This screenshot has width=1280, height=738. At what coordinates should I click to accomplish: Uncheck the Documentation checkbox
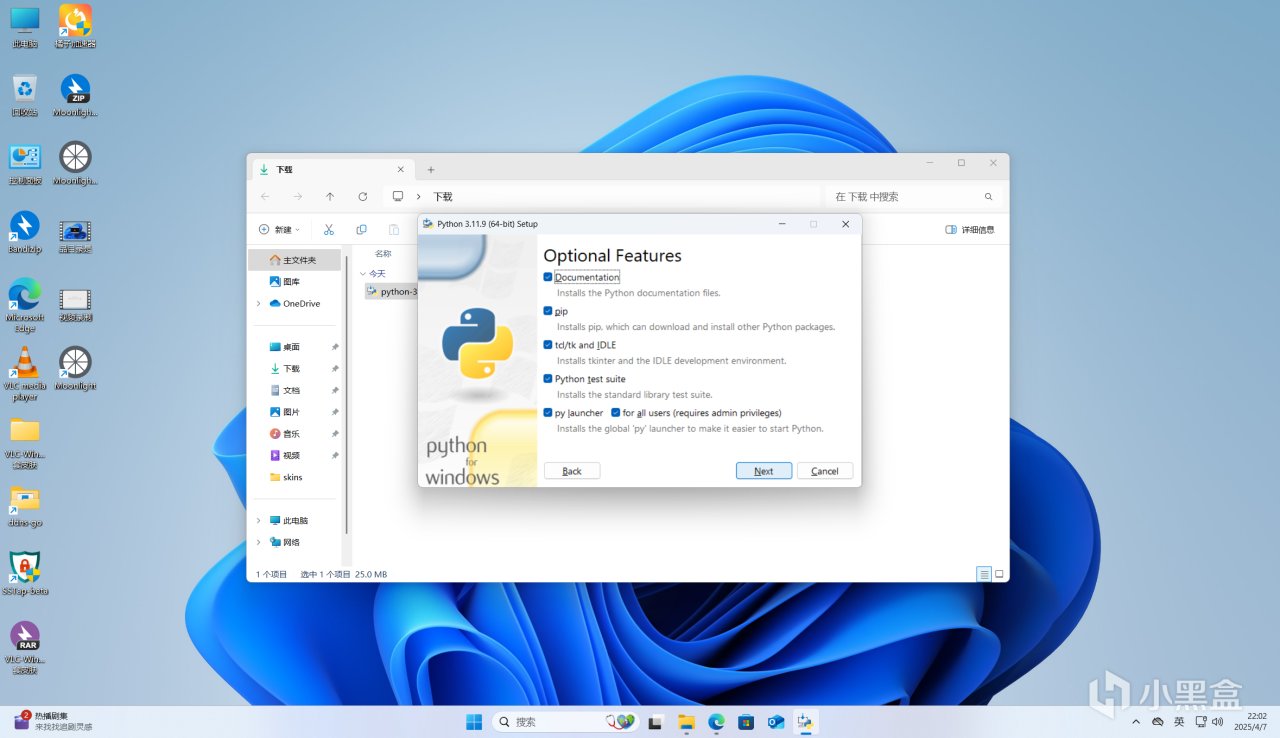548,277
